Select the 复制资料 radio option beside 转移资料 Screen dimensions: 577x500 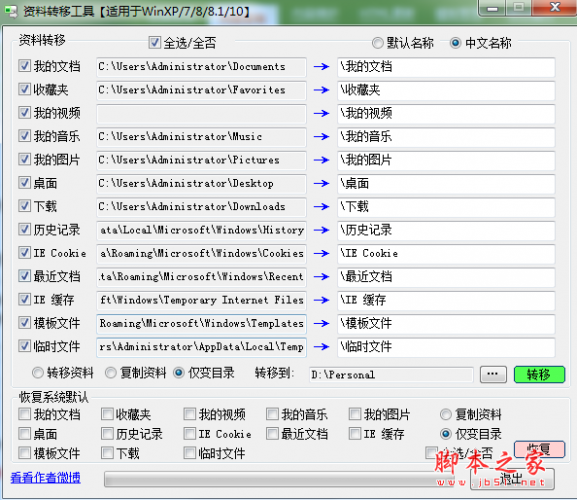point(111,373)
